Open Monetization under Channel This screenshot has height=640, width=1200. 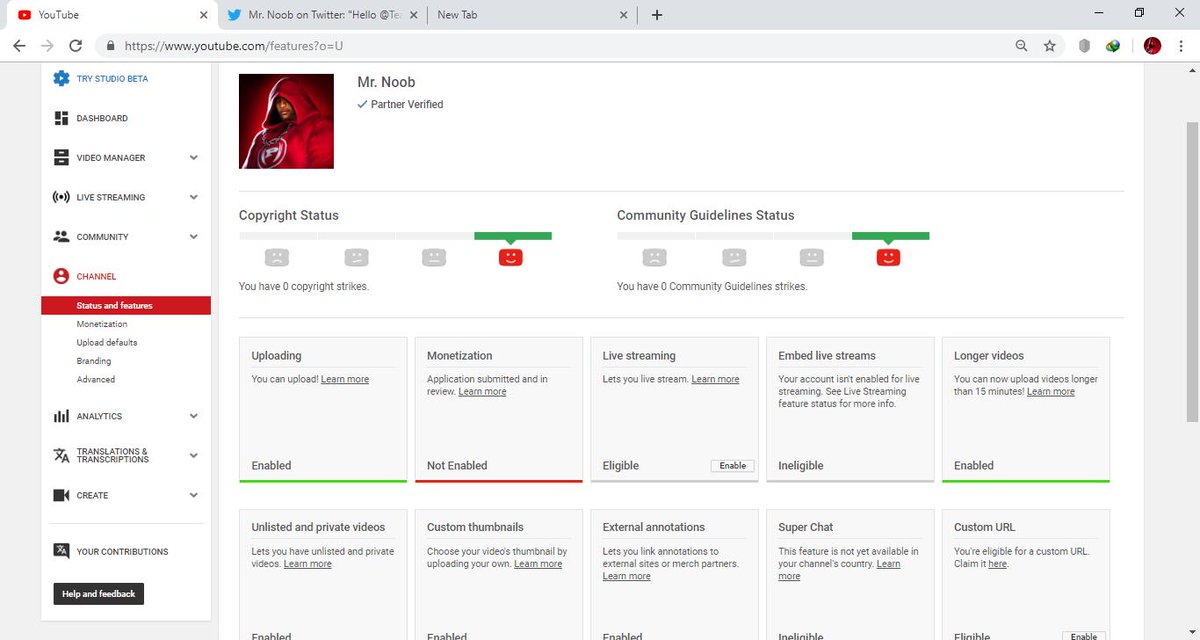click(x=102, y=324)
